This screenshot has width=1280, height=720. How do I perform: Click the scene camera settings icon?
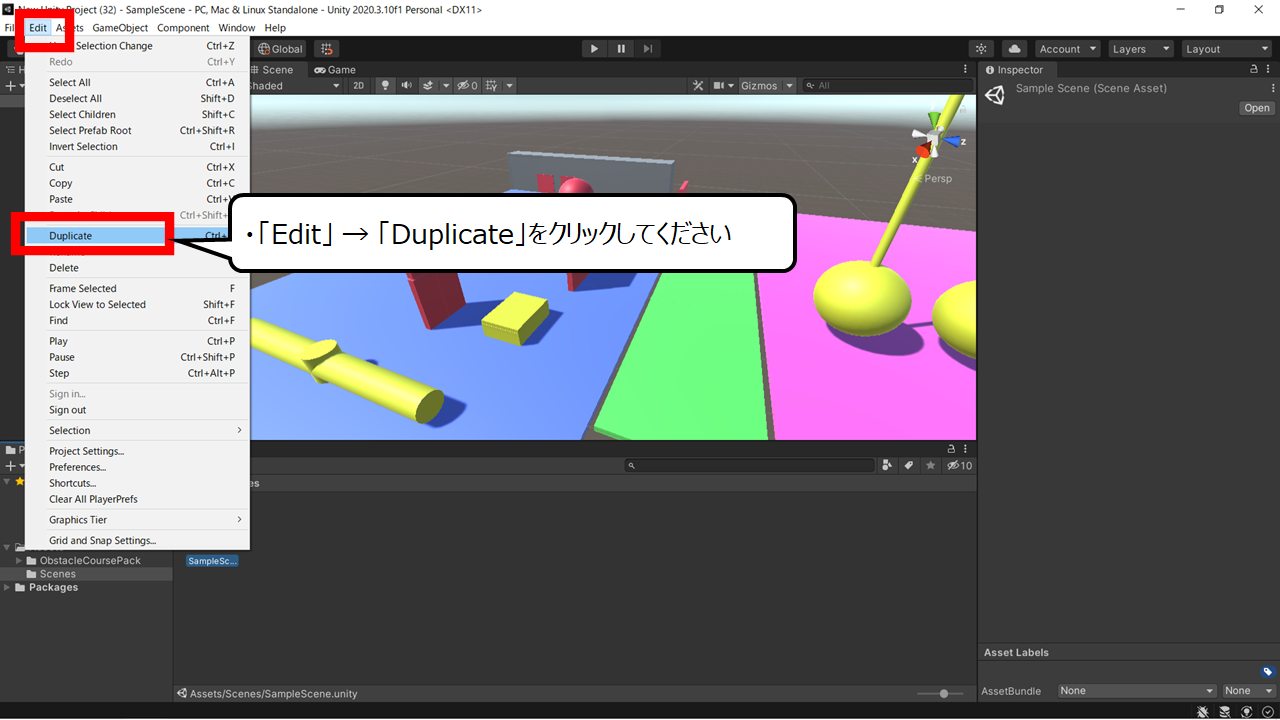click(718, 86)
